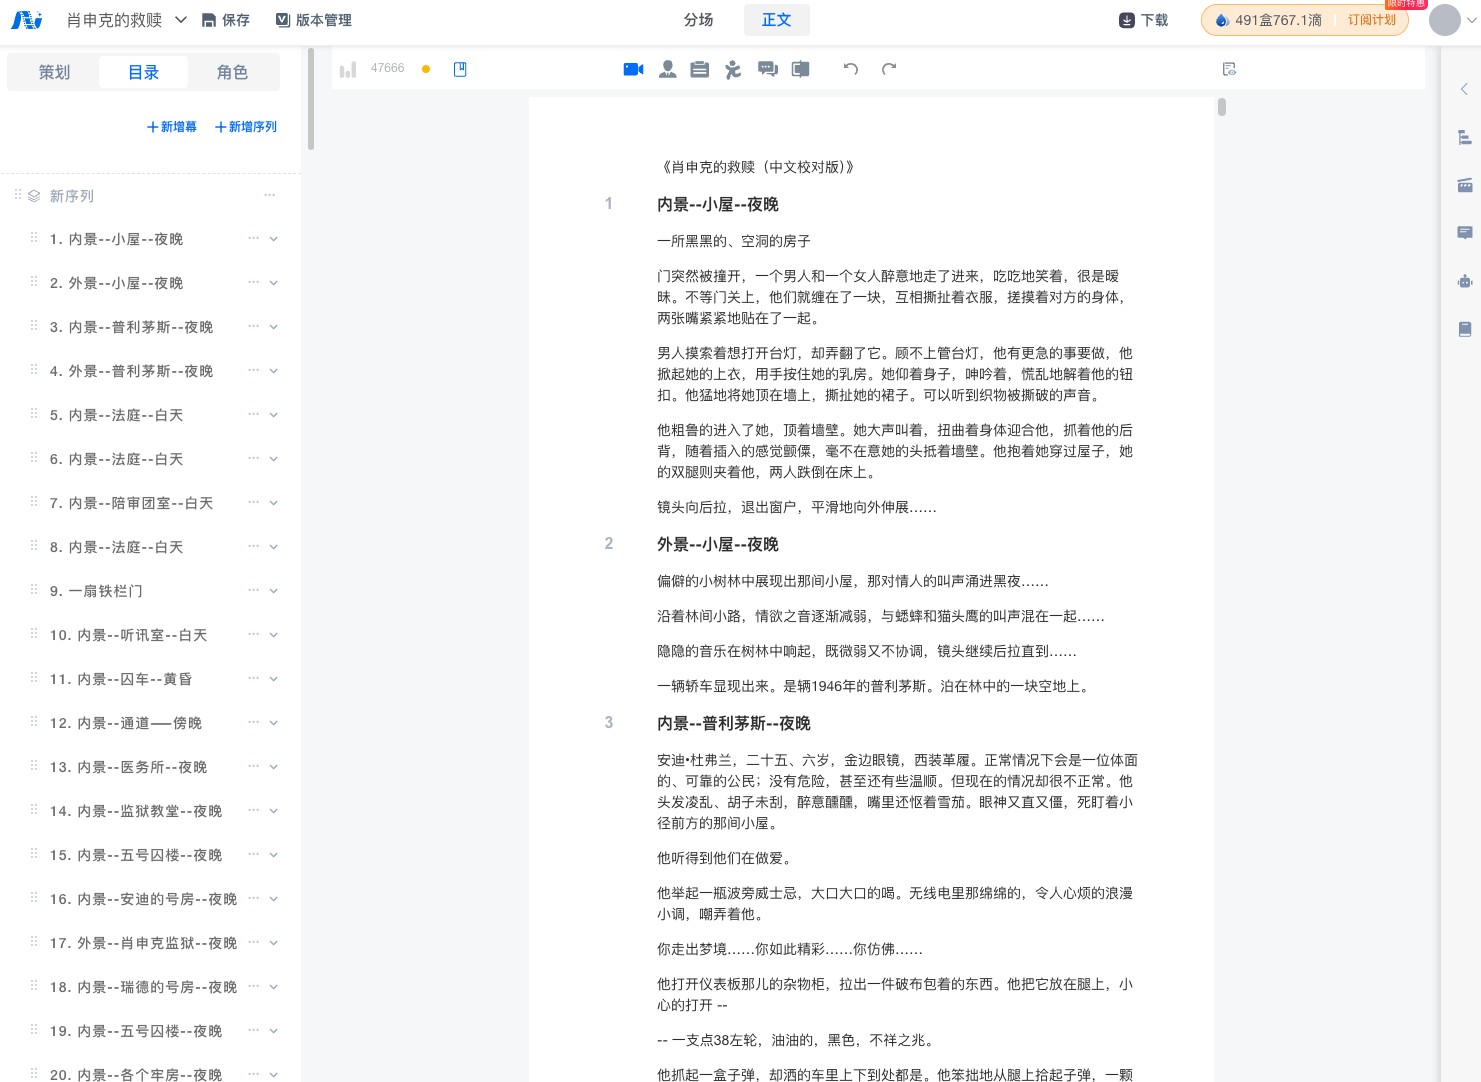Viewport: 1481px width, 1082px height.
Task: Click the 新序列 sequence title
Action: click(x=72, y=196)
